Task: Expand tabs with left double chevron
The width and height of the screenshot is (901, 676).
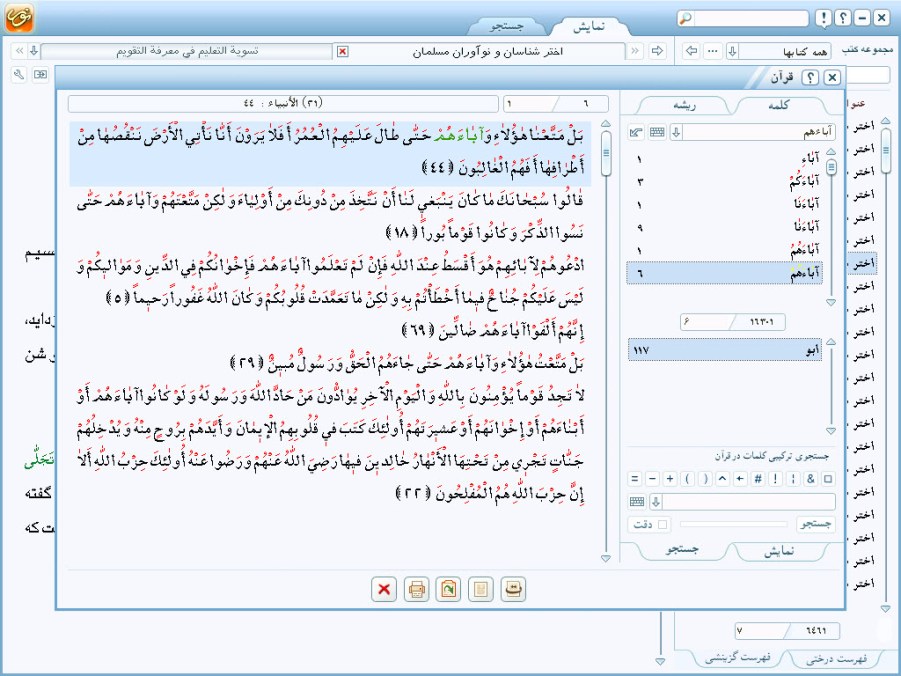Action: pyautogui.click(x=19, y=51)
